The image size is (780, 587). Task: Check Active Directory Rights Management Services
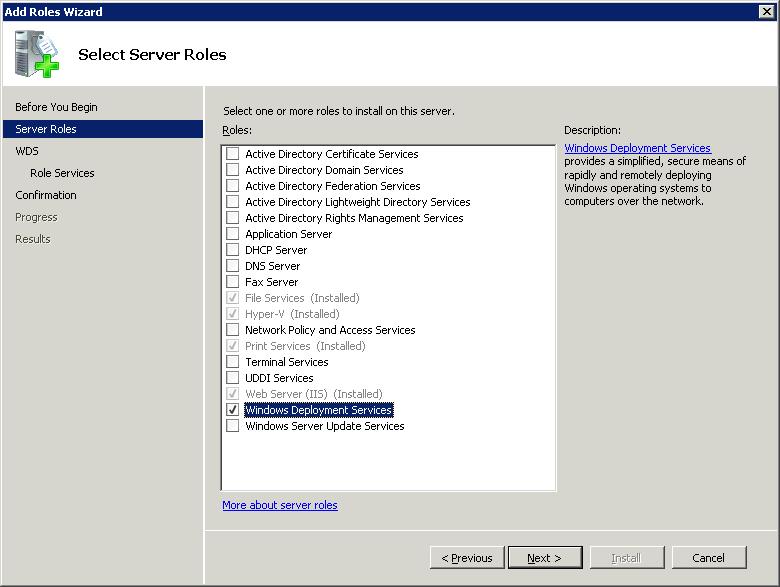232,217
